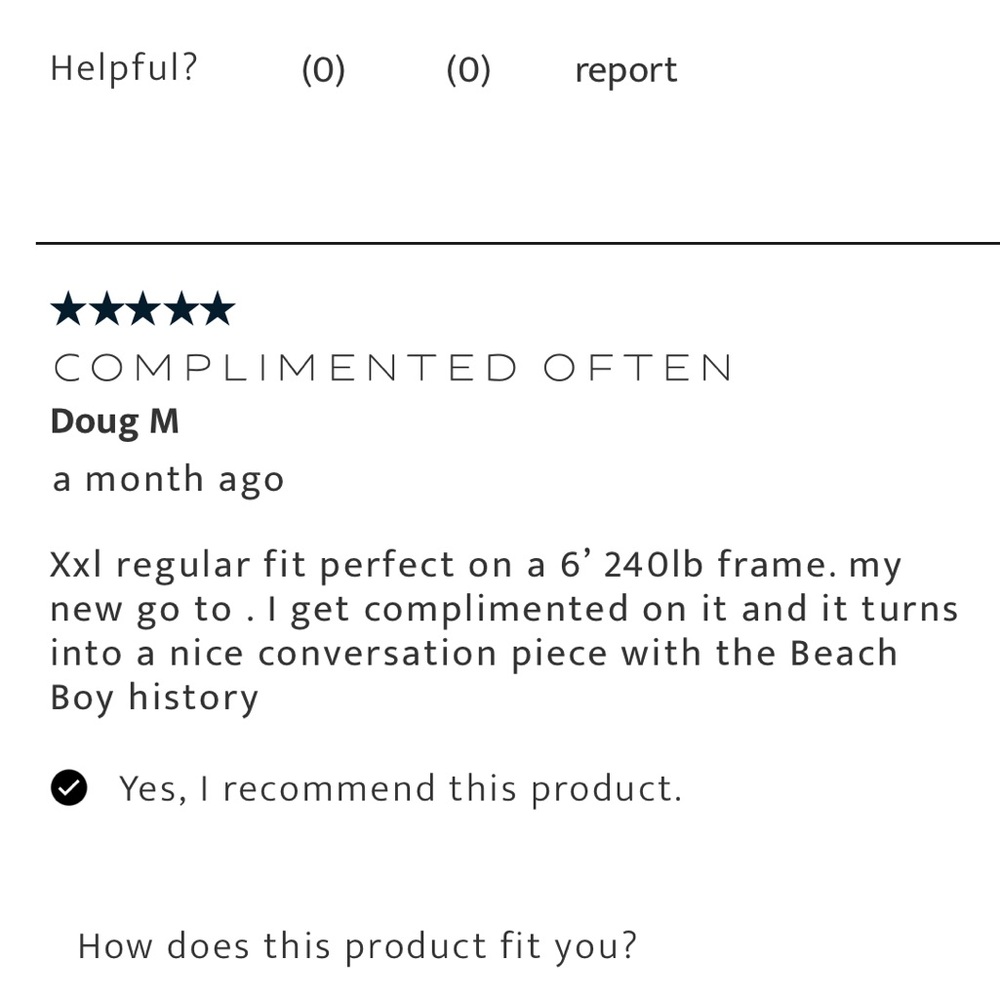Click the word 'Xxl' starting the review

point(77,565)
